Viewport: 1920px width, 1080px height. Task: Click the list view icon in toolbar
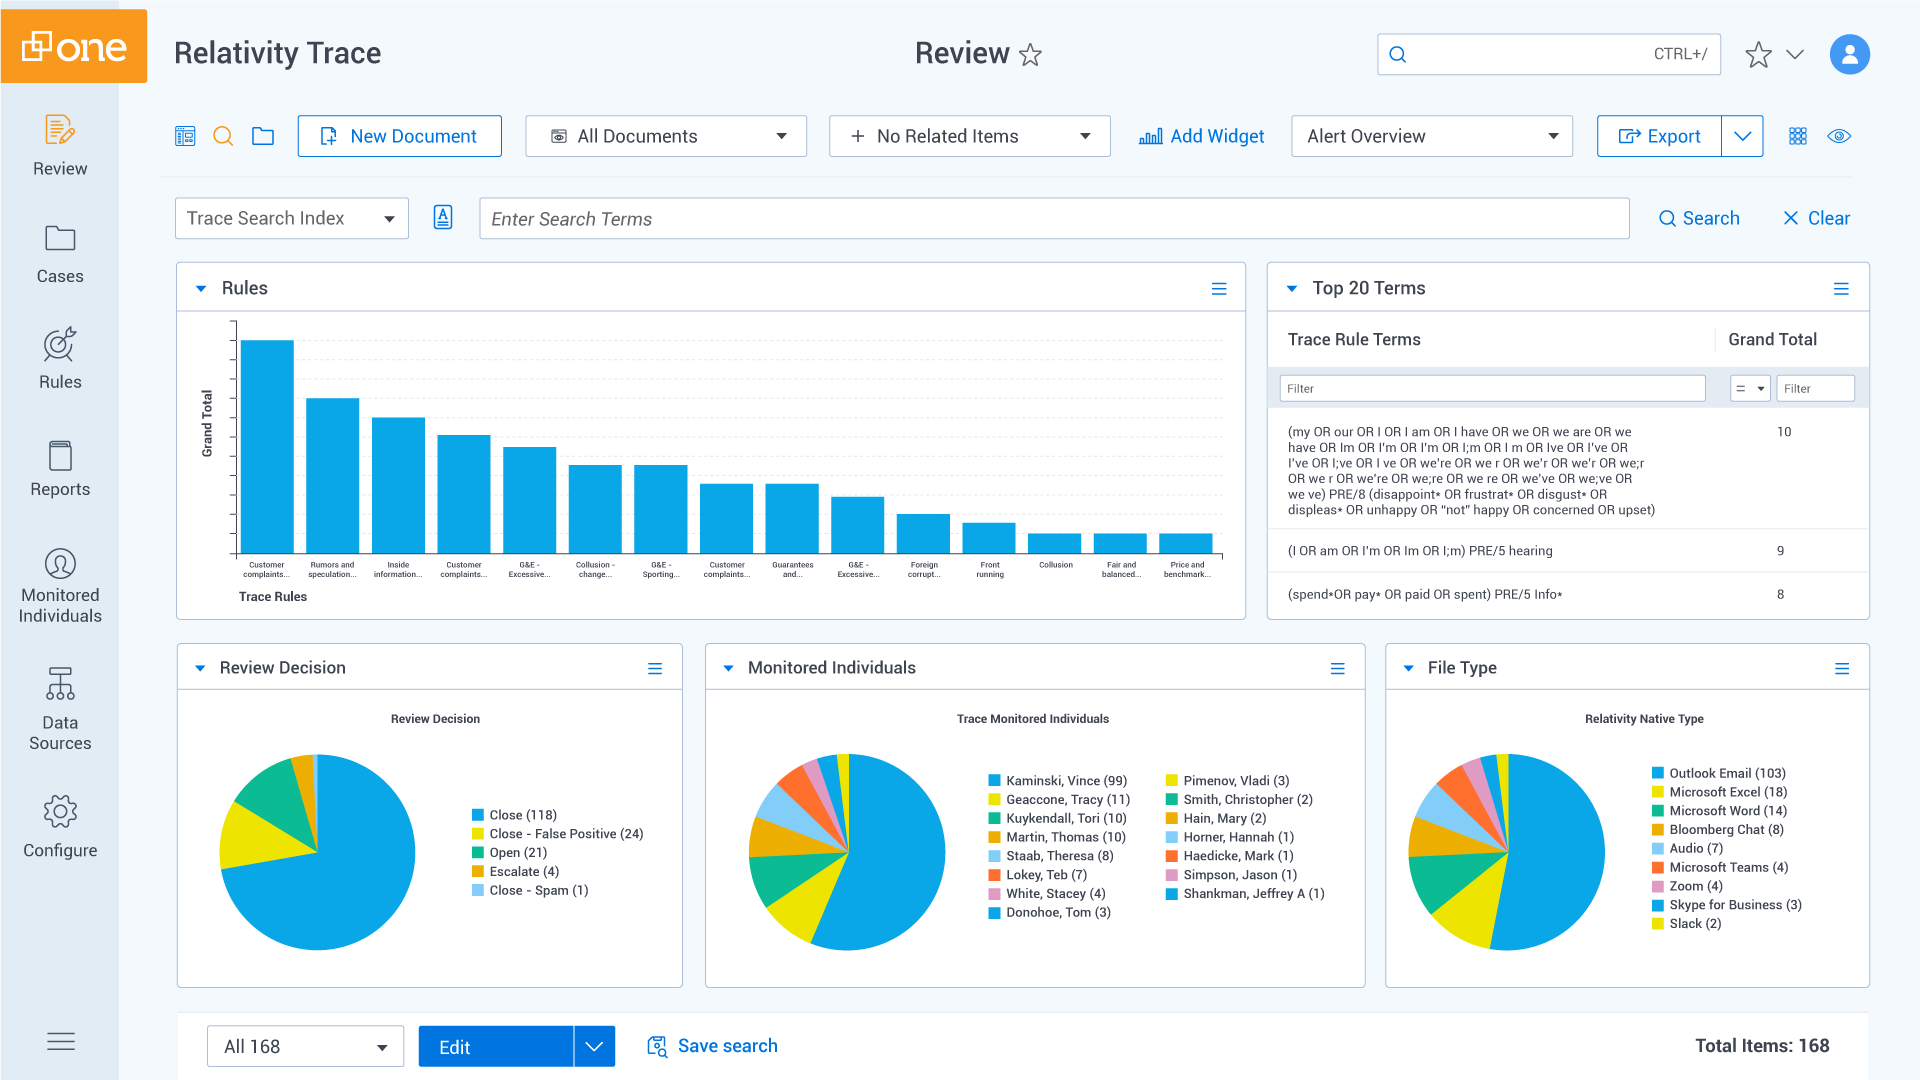(x=185, y=136)
